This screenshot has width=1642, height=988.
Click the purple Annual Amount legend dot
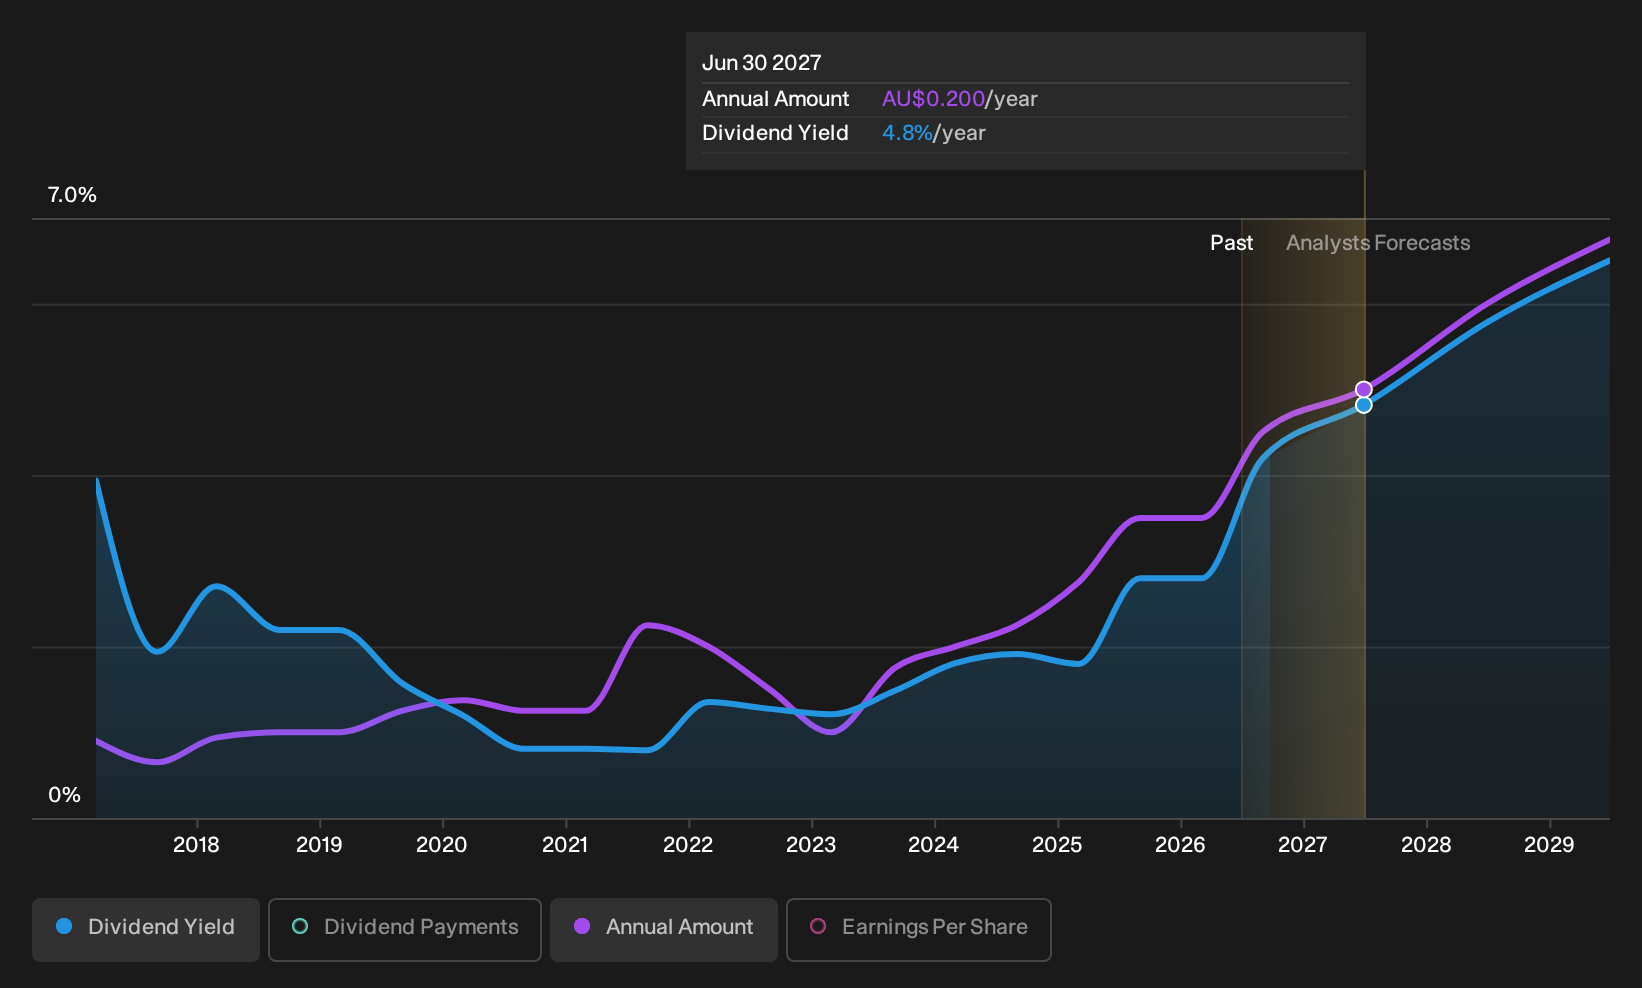582,927
